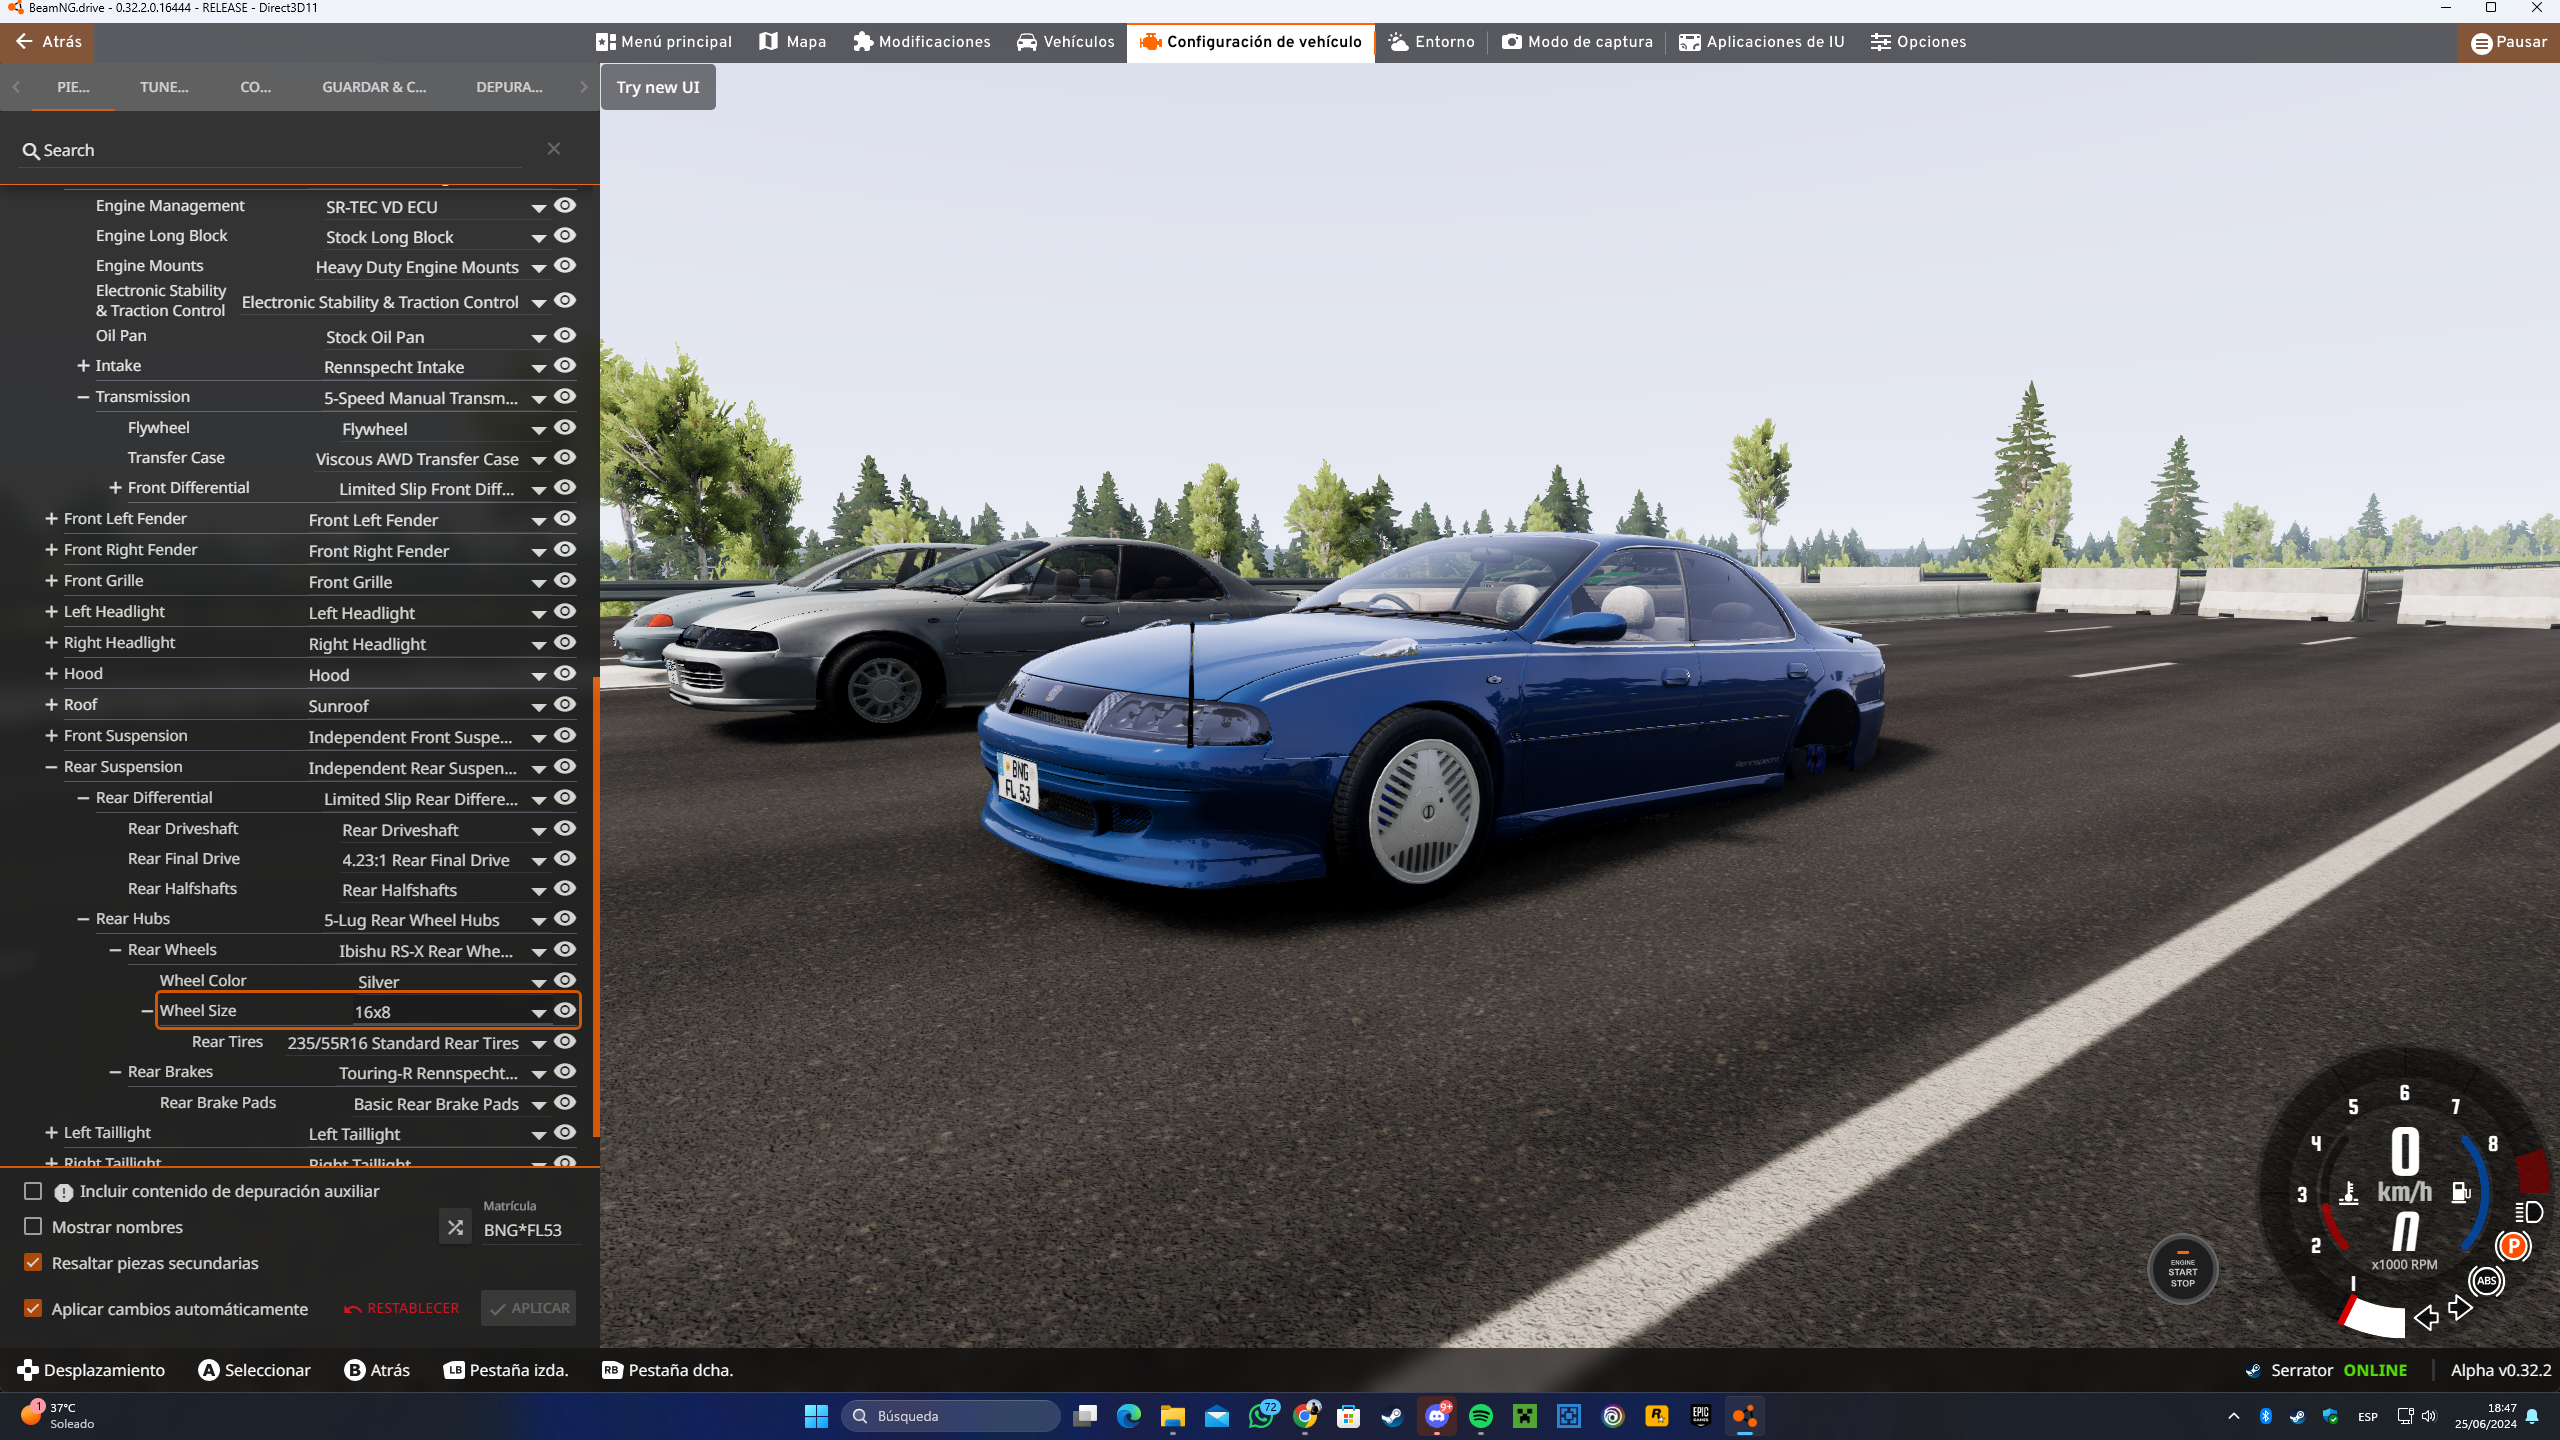
Task: Collapse the Rear Suspension group
Action: pos(51,767)
